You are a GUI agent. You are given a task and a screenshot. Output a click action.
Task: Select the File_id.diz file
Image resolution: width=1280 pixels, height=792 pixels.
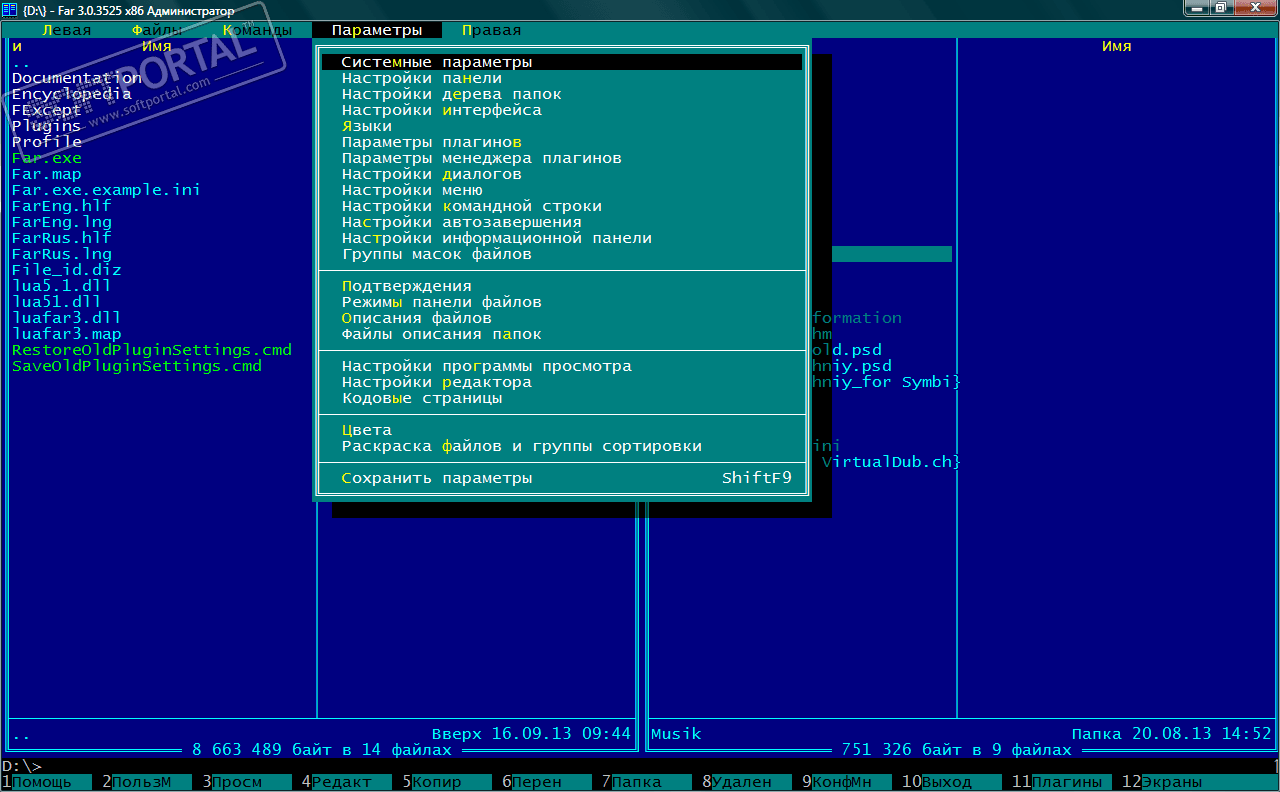[67, 270]
